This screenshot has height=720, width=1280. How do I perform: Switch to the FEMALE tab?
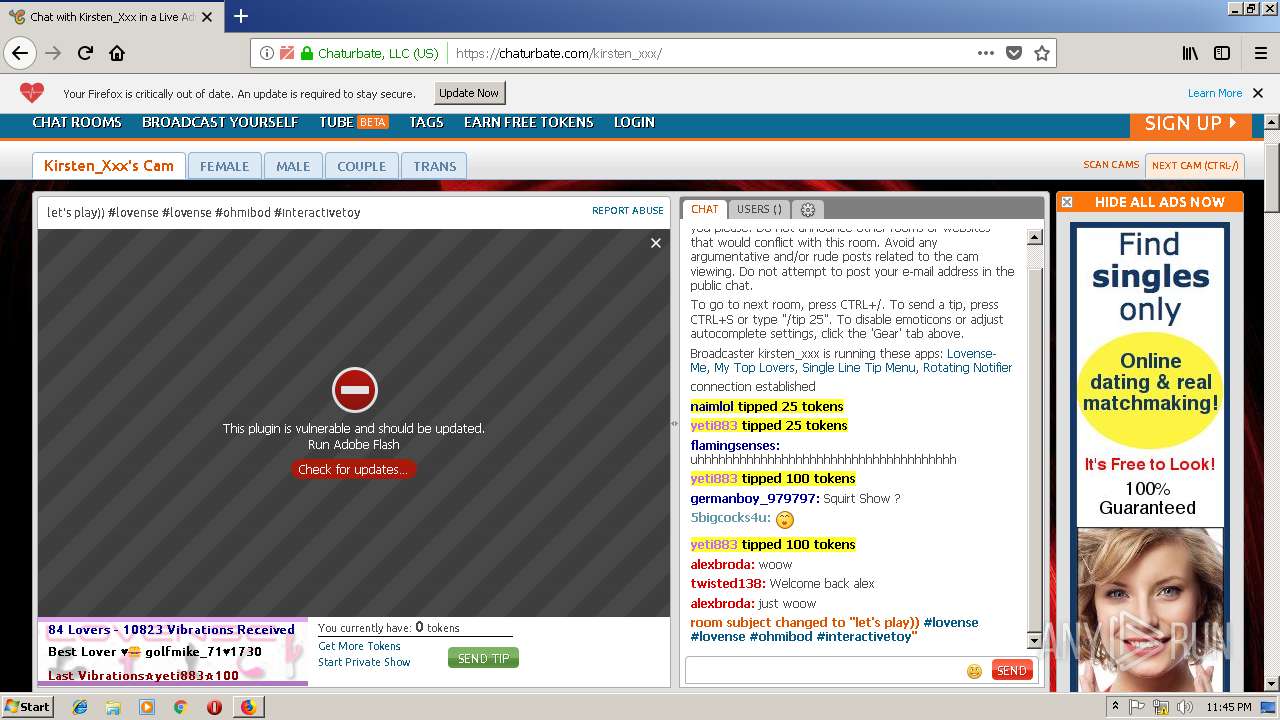tap(224, 166)
